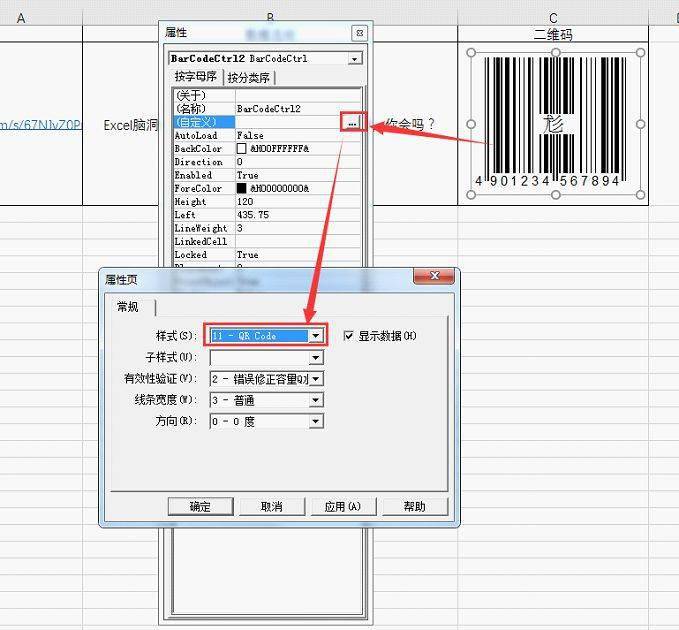Click the Height value 120

[x=245, y=202]
